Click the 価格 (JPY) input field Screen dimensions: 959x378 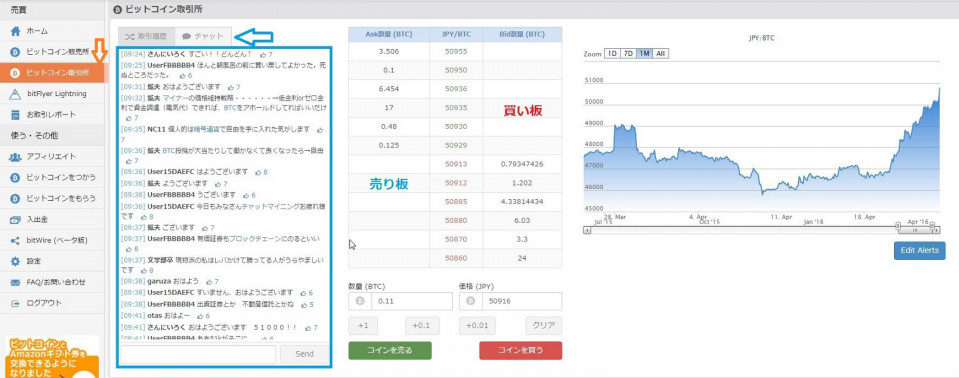(x=522, y=302)
